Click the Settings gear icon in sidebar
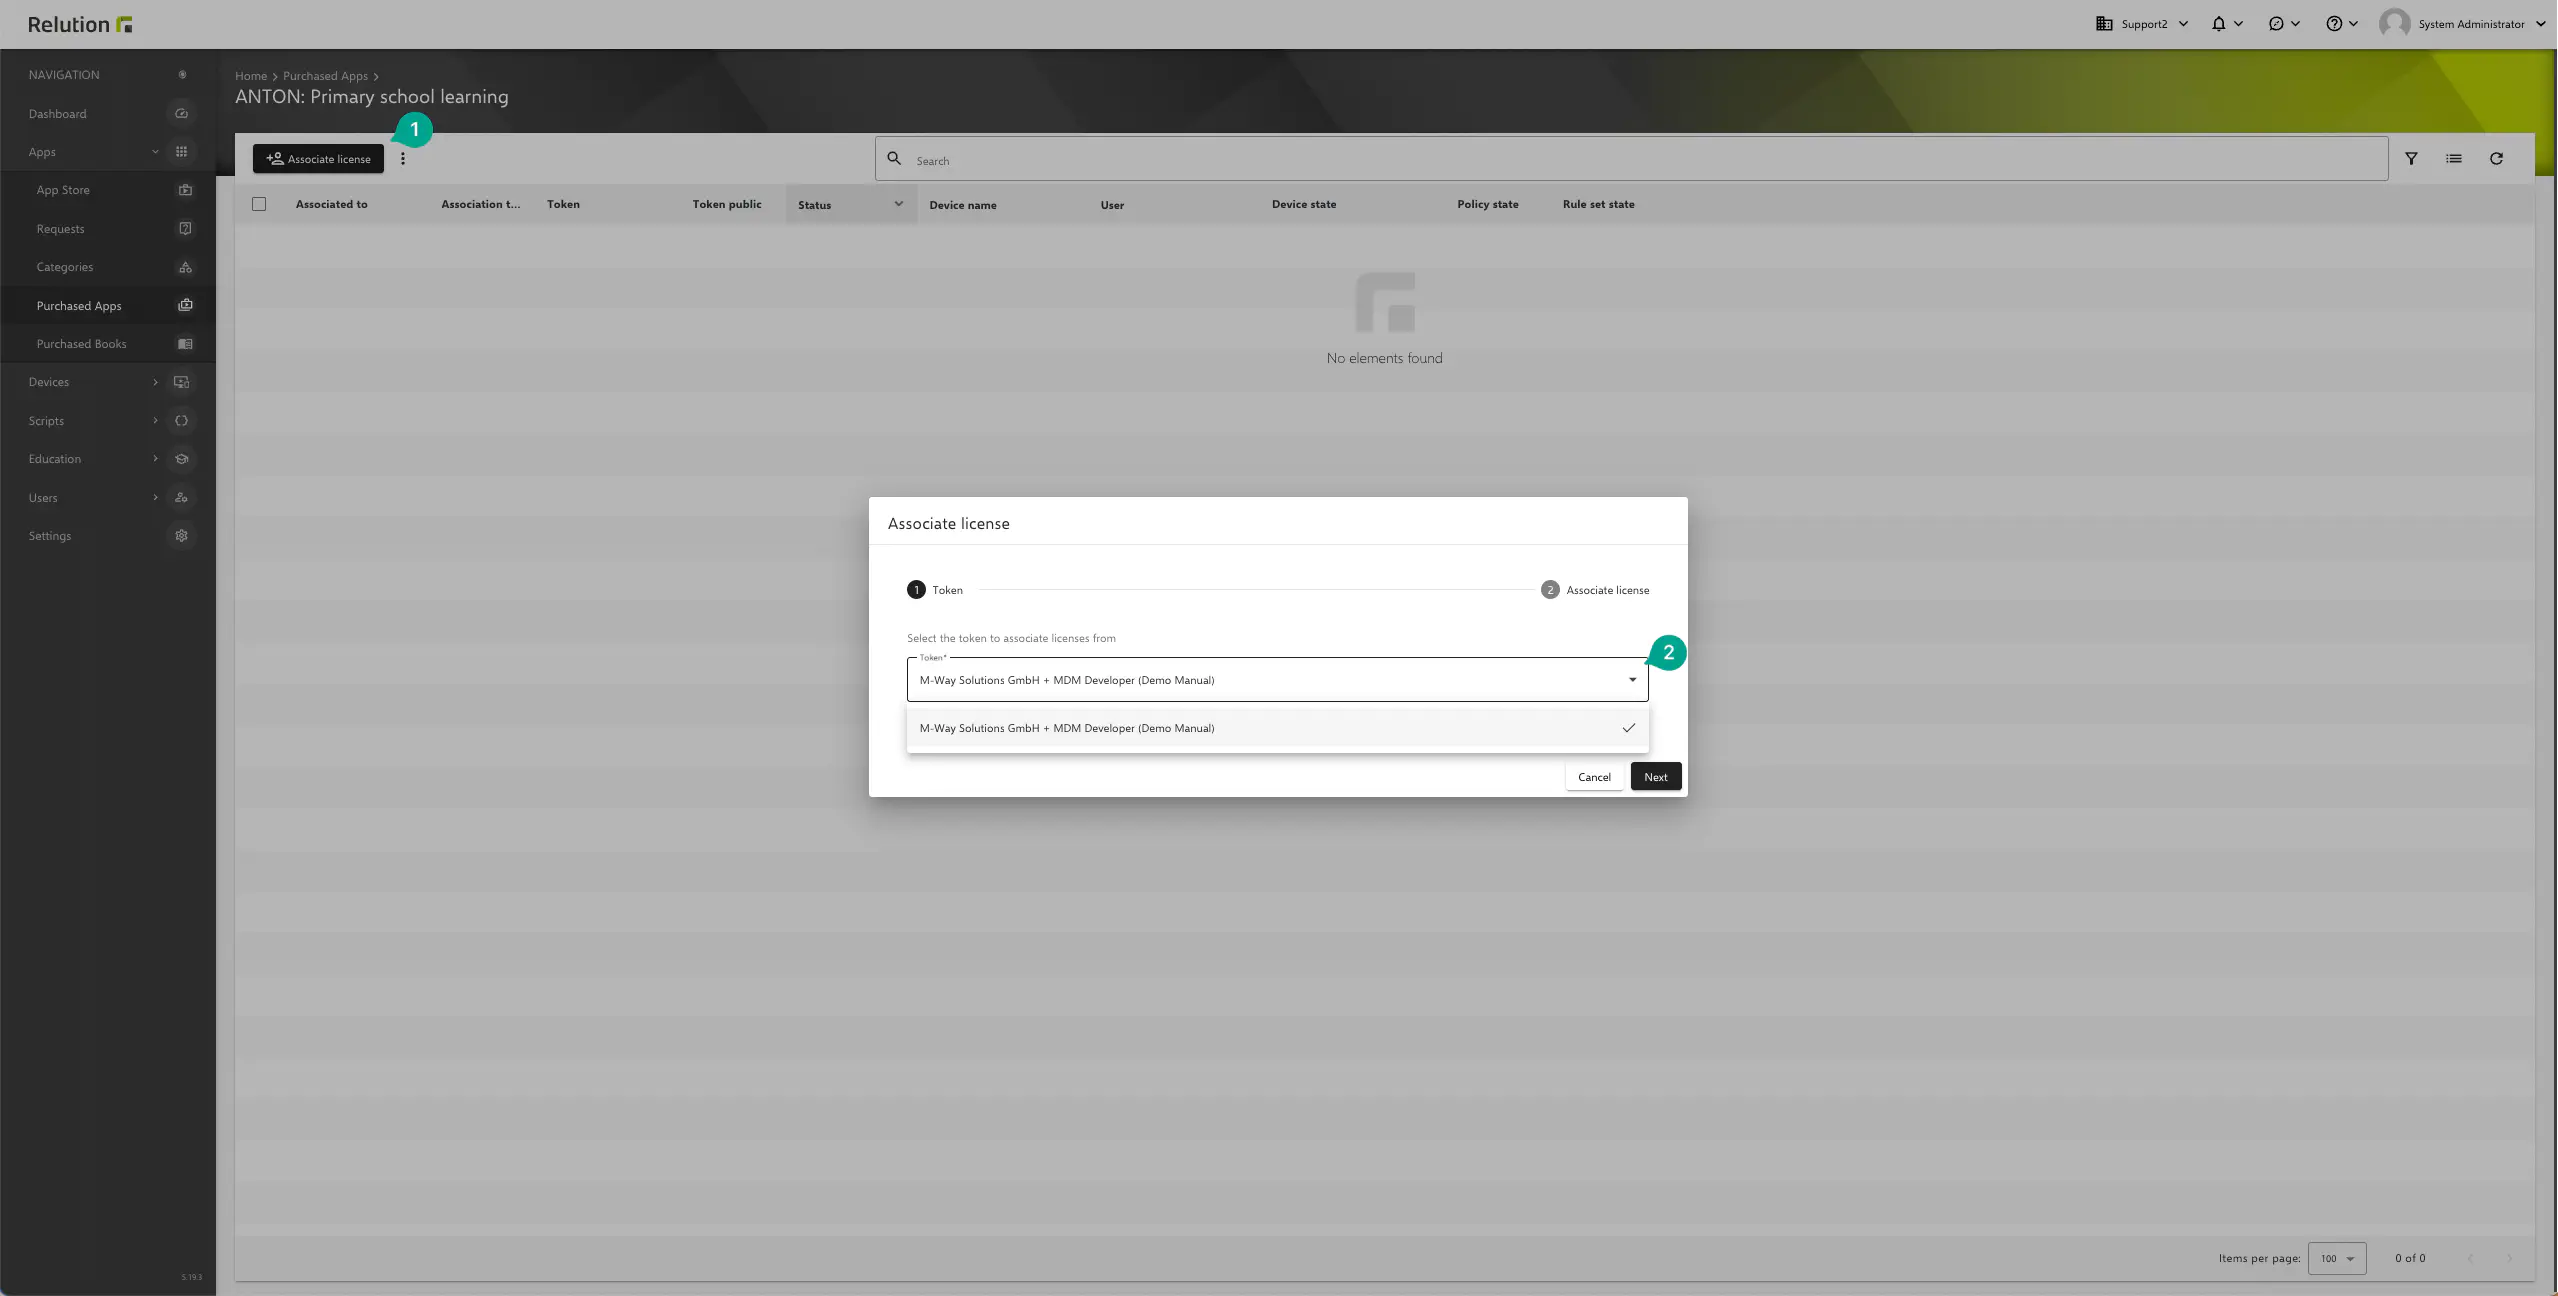Screen dimensions: 2558x1296 [181, 536]
